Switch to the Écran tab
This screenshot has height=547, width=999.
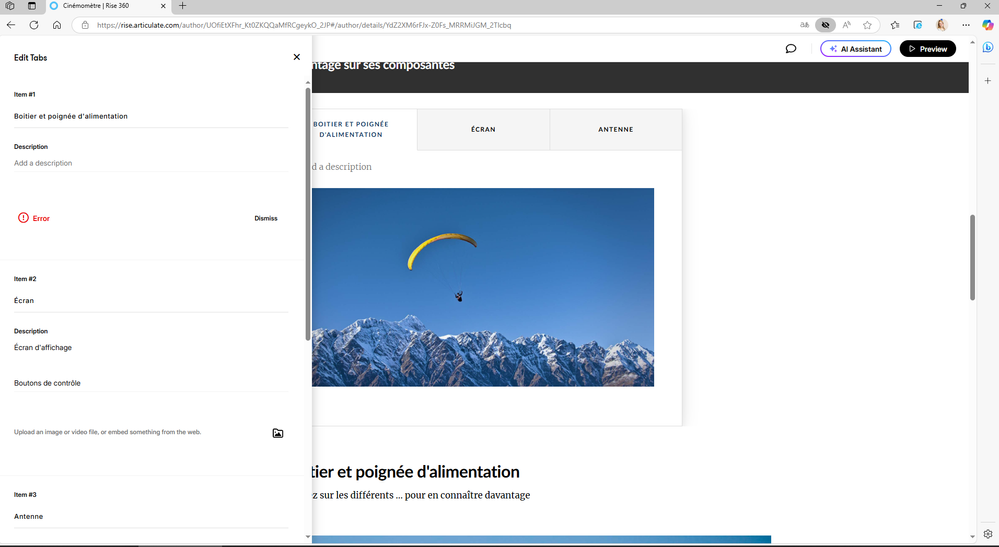484,129
